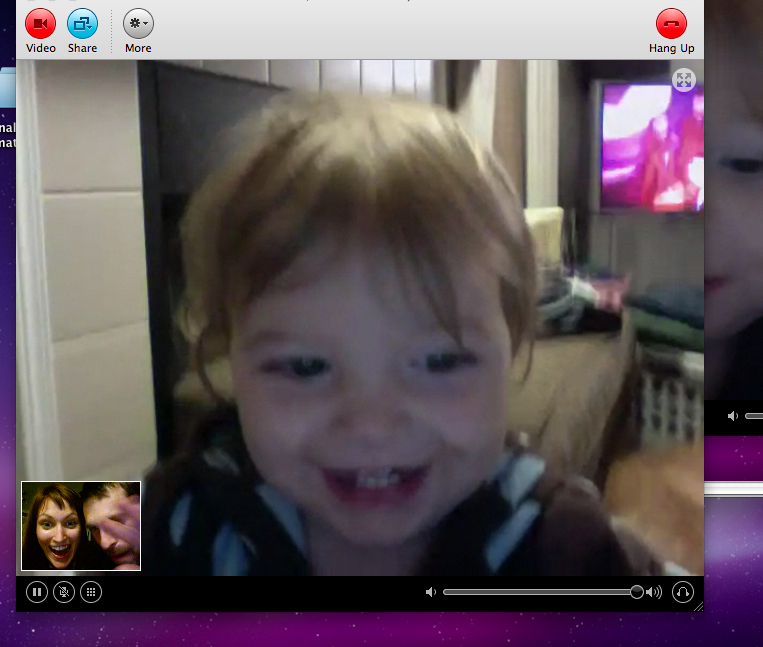Pause the call with hold button

pos(37,592)
